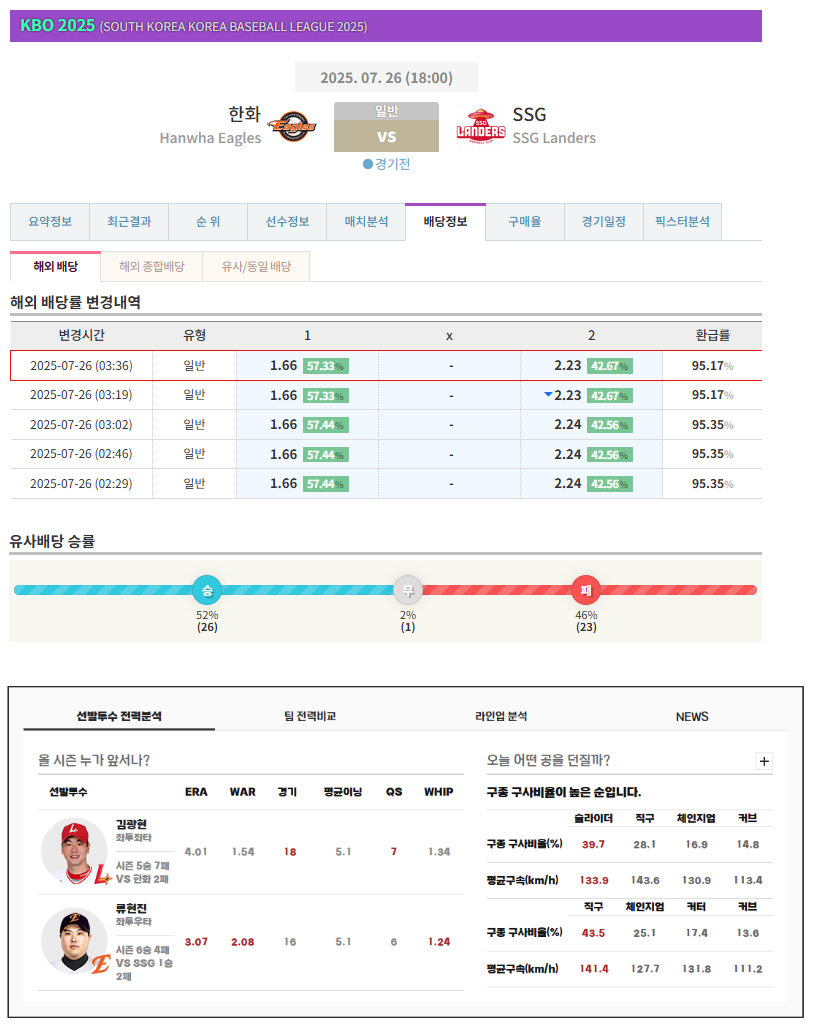Switch to 해외 종합배당 sub-tab
The height and width of the screenshot is (1024, 815).
pos(152,266)
